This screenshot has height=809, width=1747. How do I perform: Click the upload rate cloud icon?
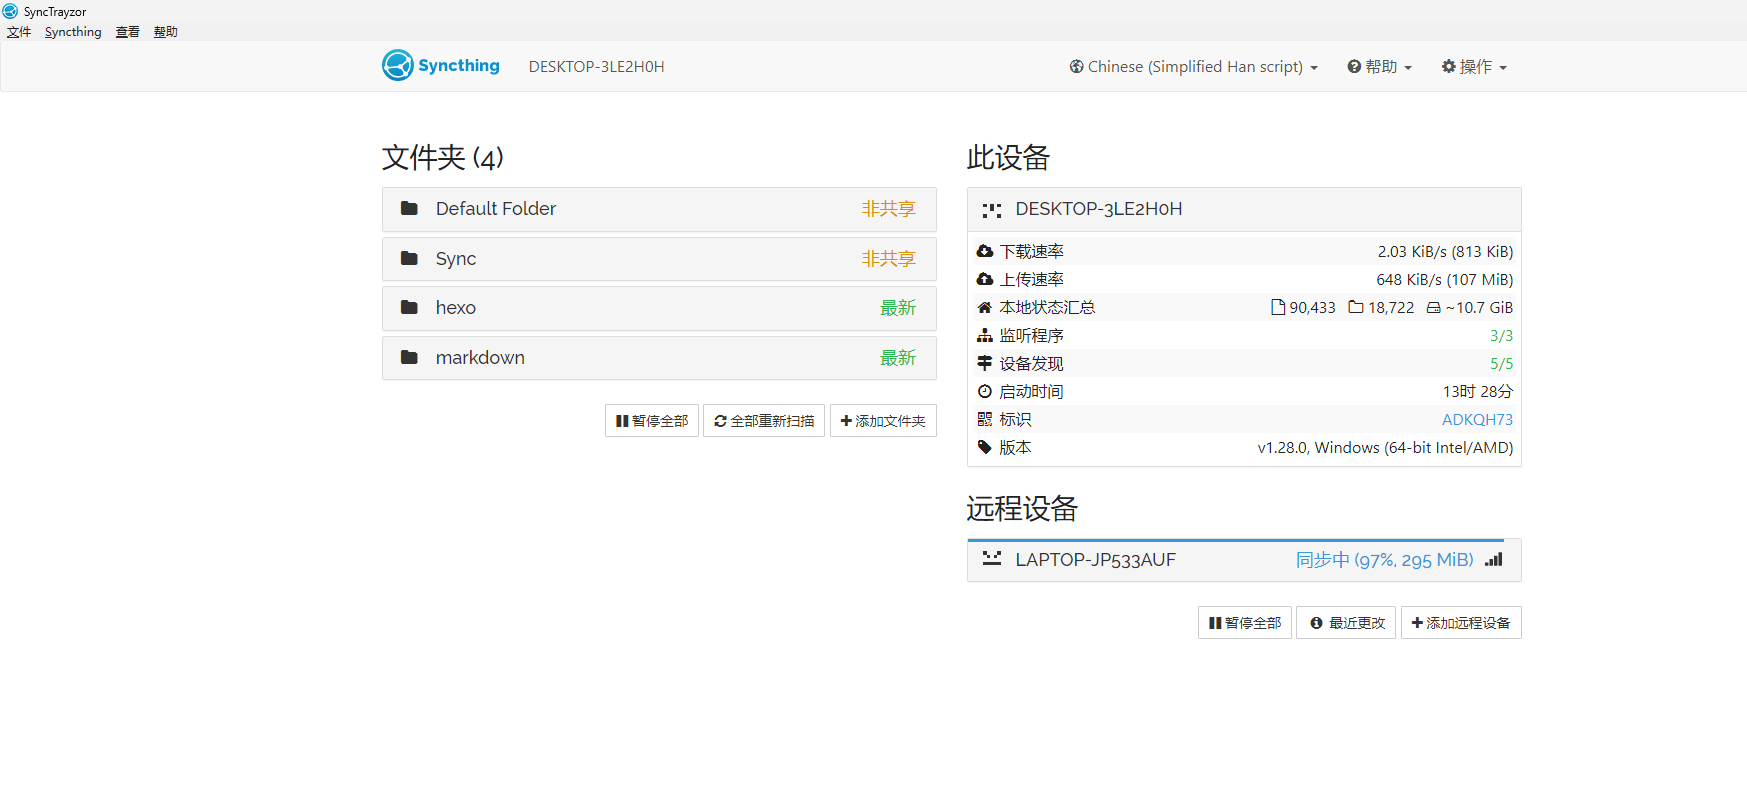click(985, 279)
